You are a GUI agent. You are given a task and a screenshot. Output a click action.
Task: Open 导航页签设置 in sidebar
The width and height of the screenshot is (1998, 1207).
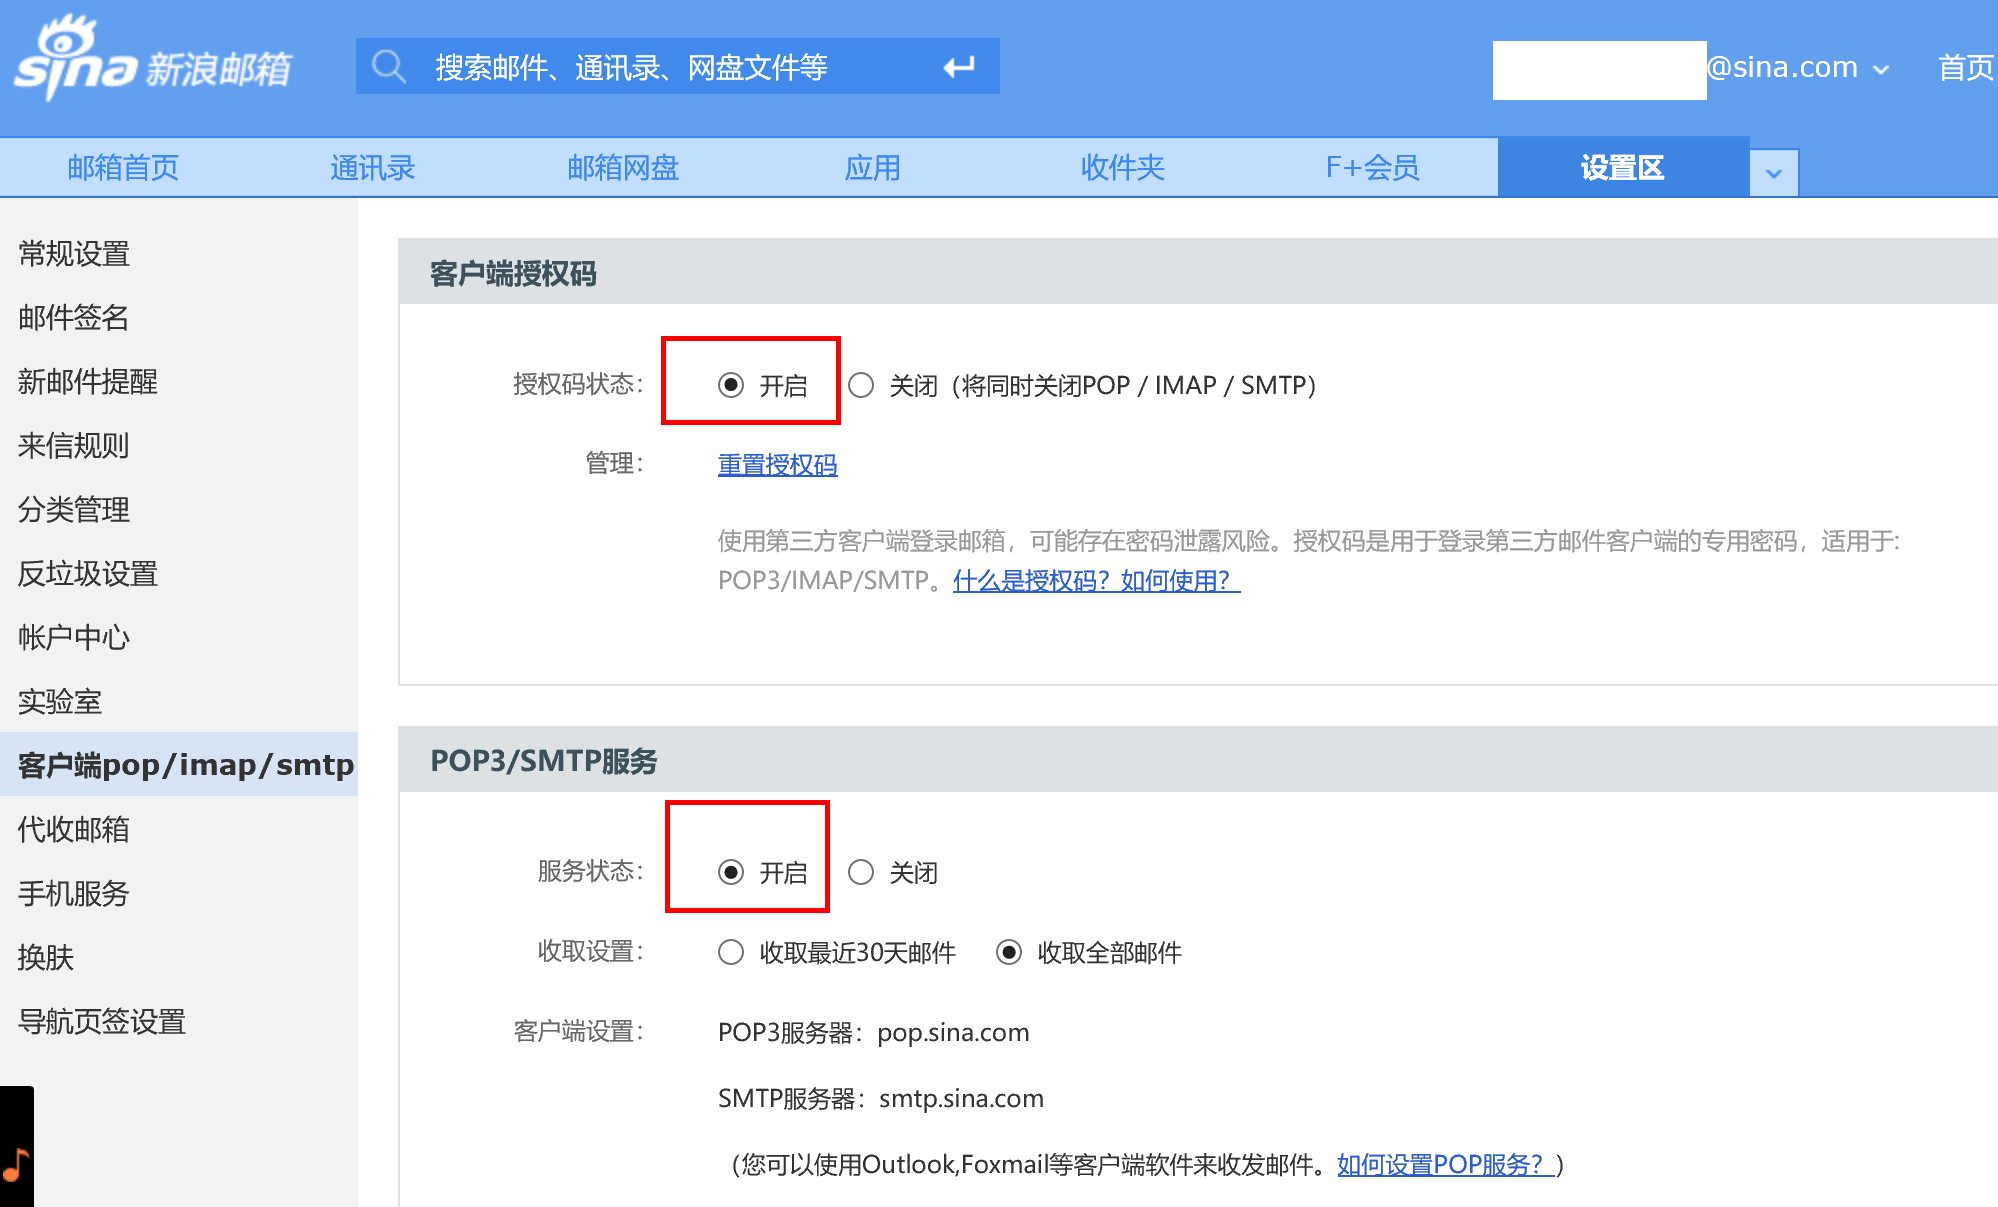coord(102,1022)
